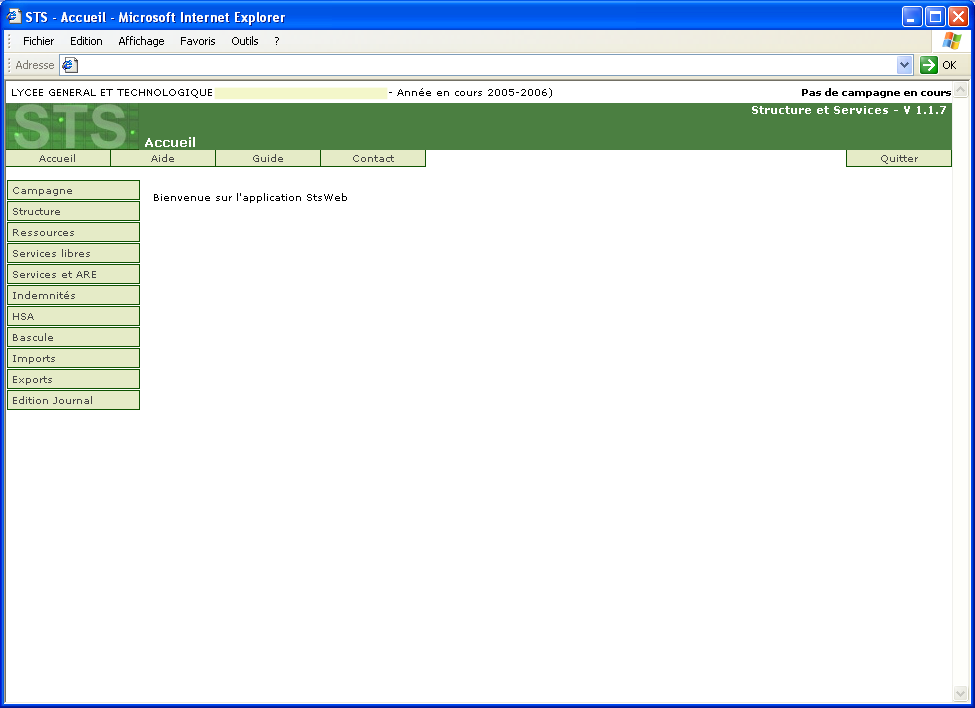Image resolution: width=975 pixels, height=708 pixels.
Task: Expand the address bar dropdown arrow
Action: [904, 65]
